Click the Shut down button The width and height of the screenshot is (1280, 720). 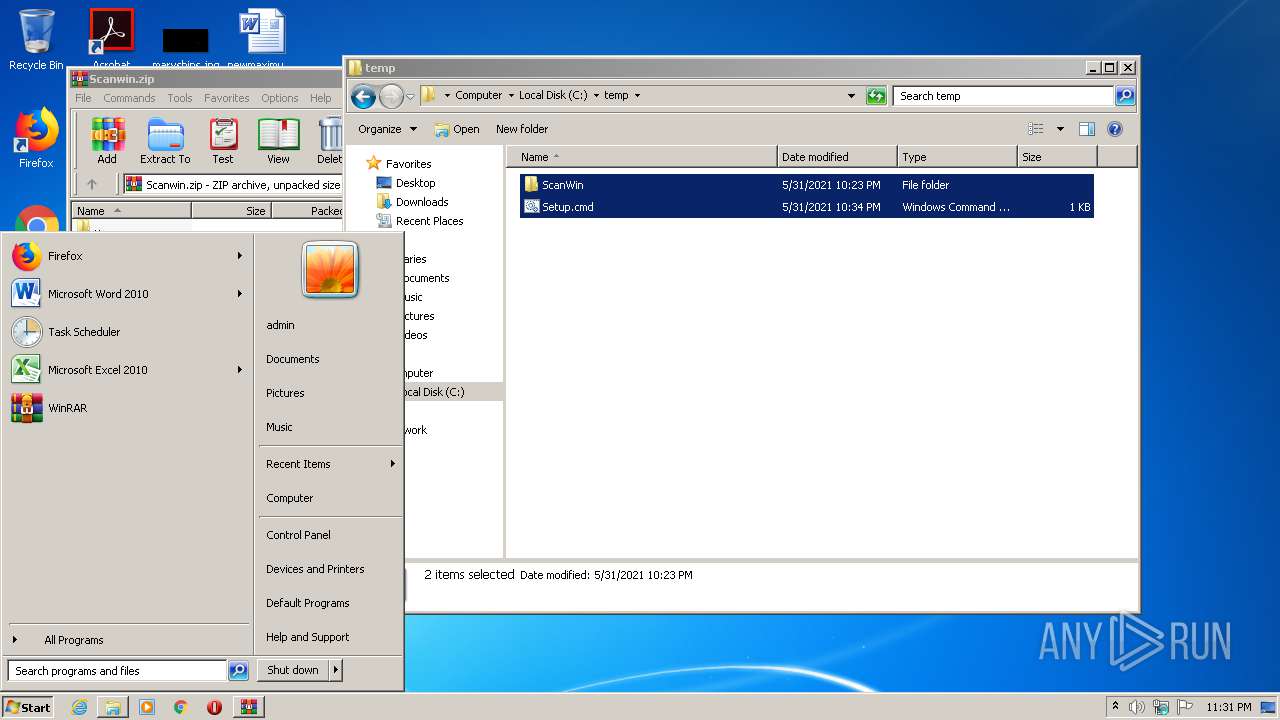coord(293,670)
